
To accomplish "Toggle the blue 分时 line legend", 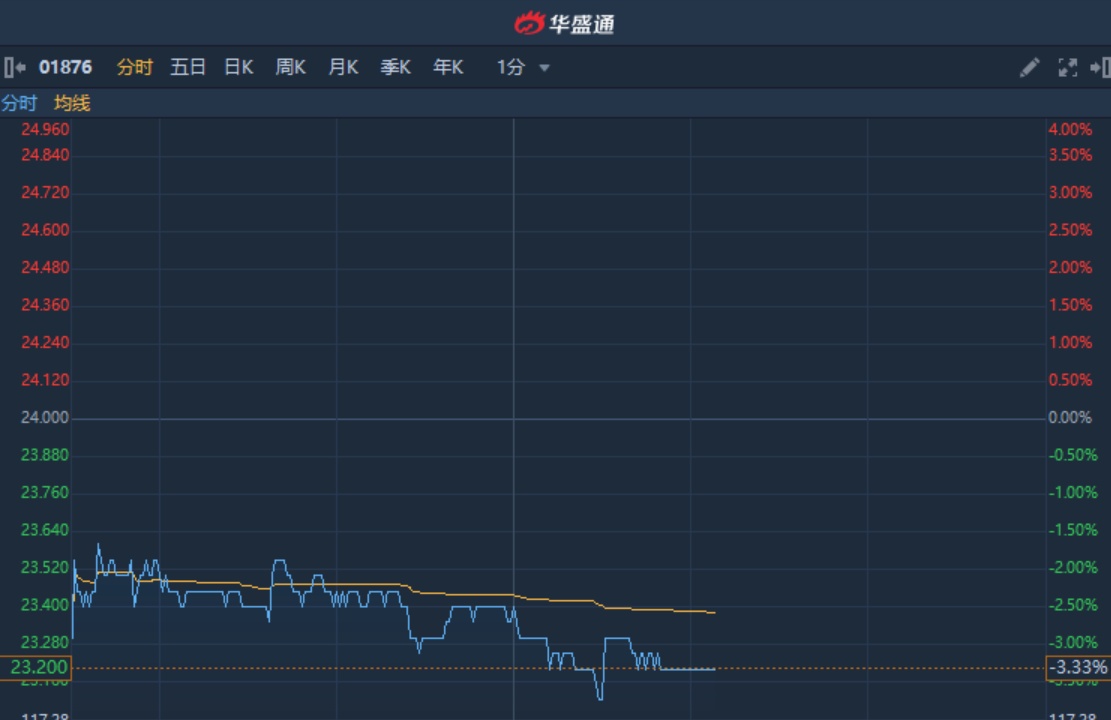I will point(19,103).
